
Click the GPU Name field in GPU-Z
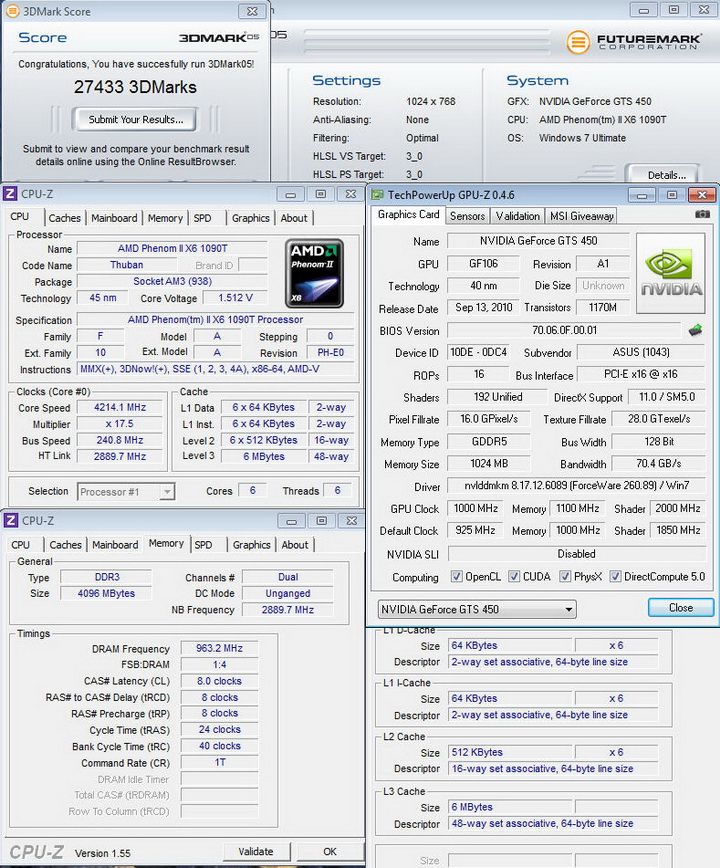[538, 241]
